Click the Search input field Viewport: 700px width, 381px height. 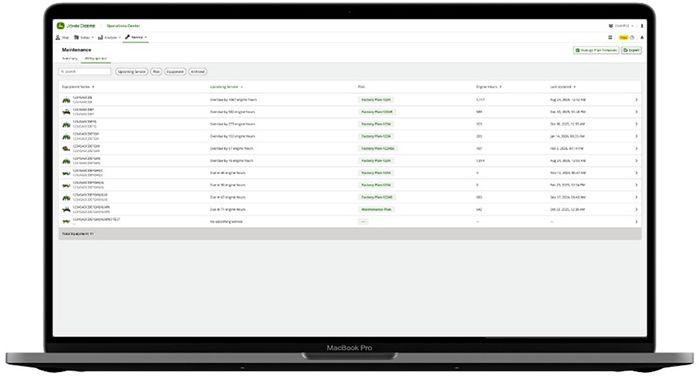tap(85, 71)
